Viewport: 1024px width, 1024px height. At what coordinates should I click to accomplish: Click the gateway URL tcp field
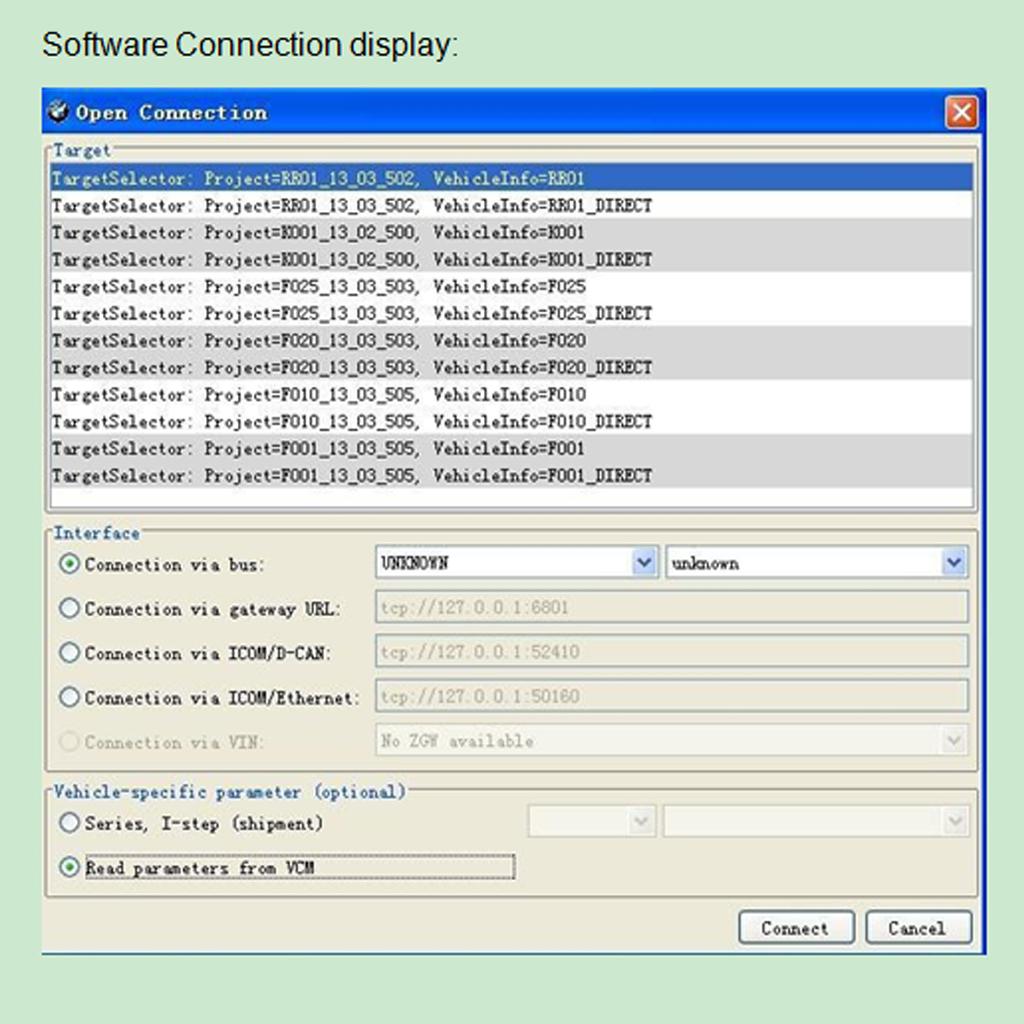pos(670,608)
